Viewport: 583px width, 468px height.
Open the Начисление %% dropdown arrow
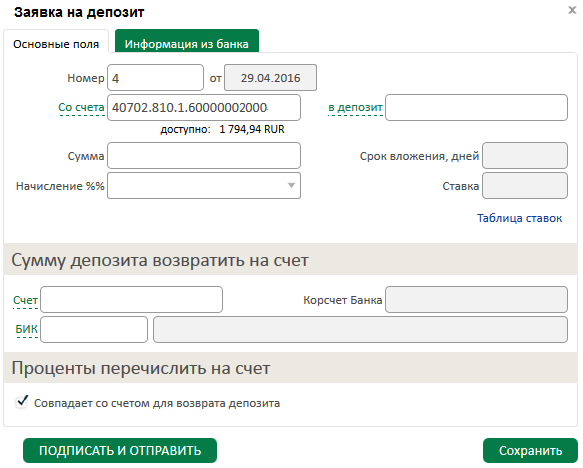click(292, 185)
